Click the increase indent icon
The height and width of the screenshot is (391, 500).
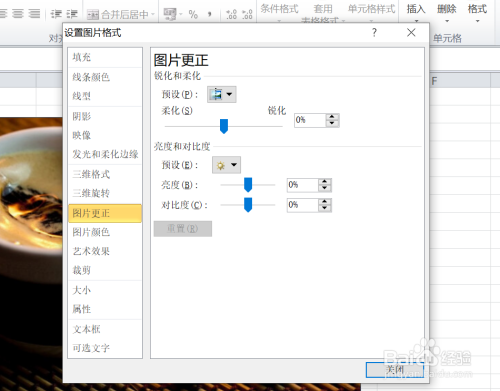(72, 14)
